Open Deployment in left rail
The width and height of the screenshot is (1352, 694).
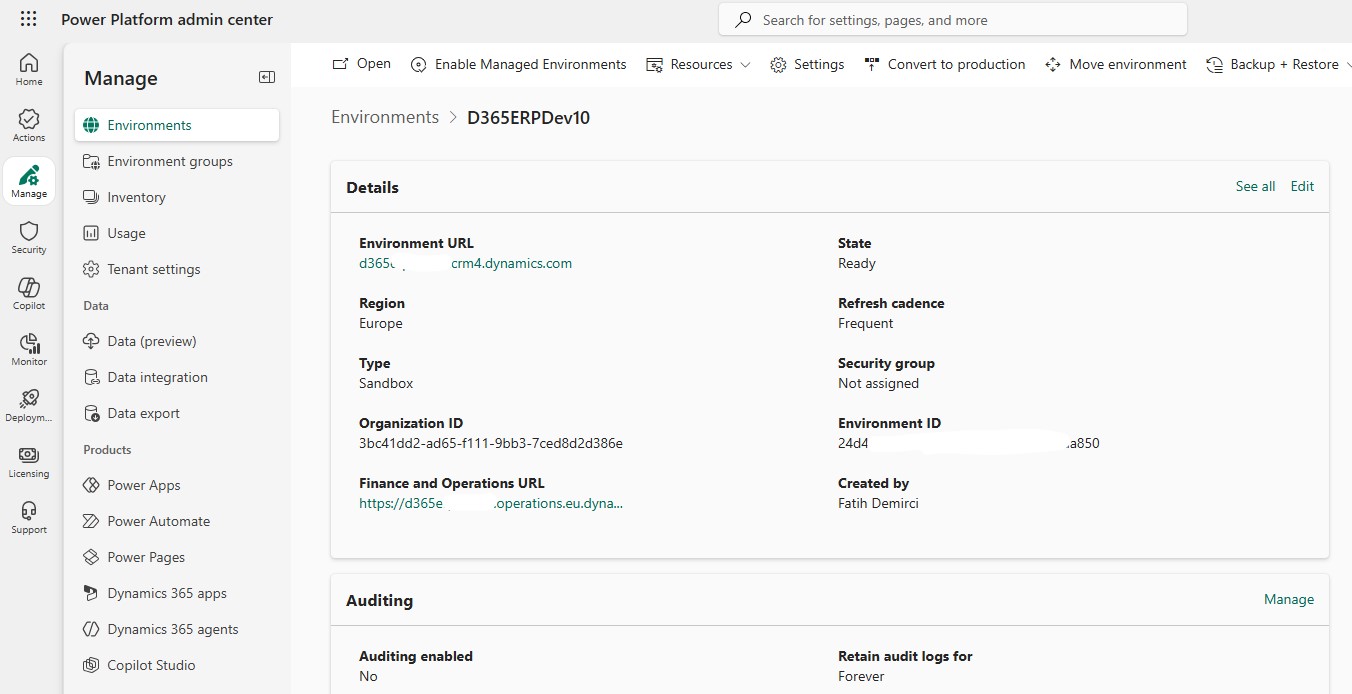[x=29, y=405]
